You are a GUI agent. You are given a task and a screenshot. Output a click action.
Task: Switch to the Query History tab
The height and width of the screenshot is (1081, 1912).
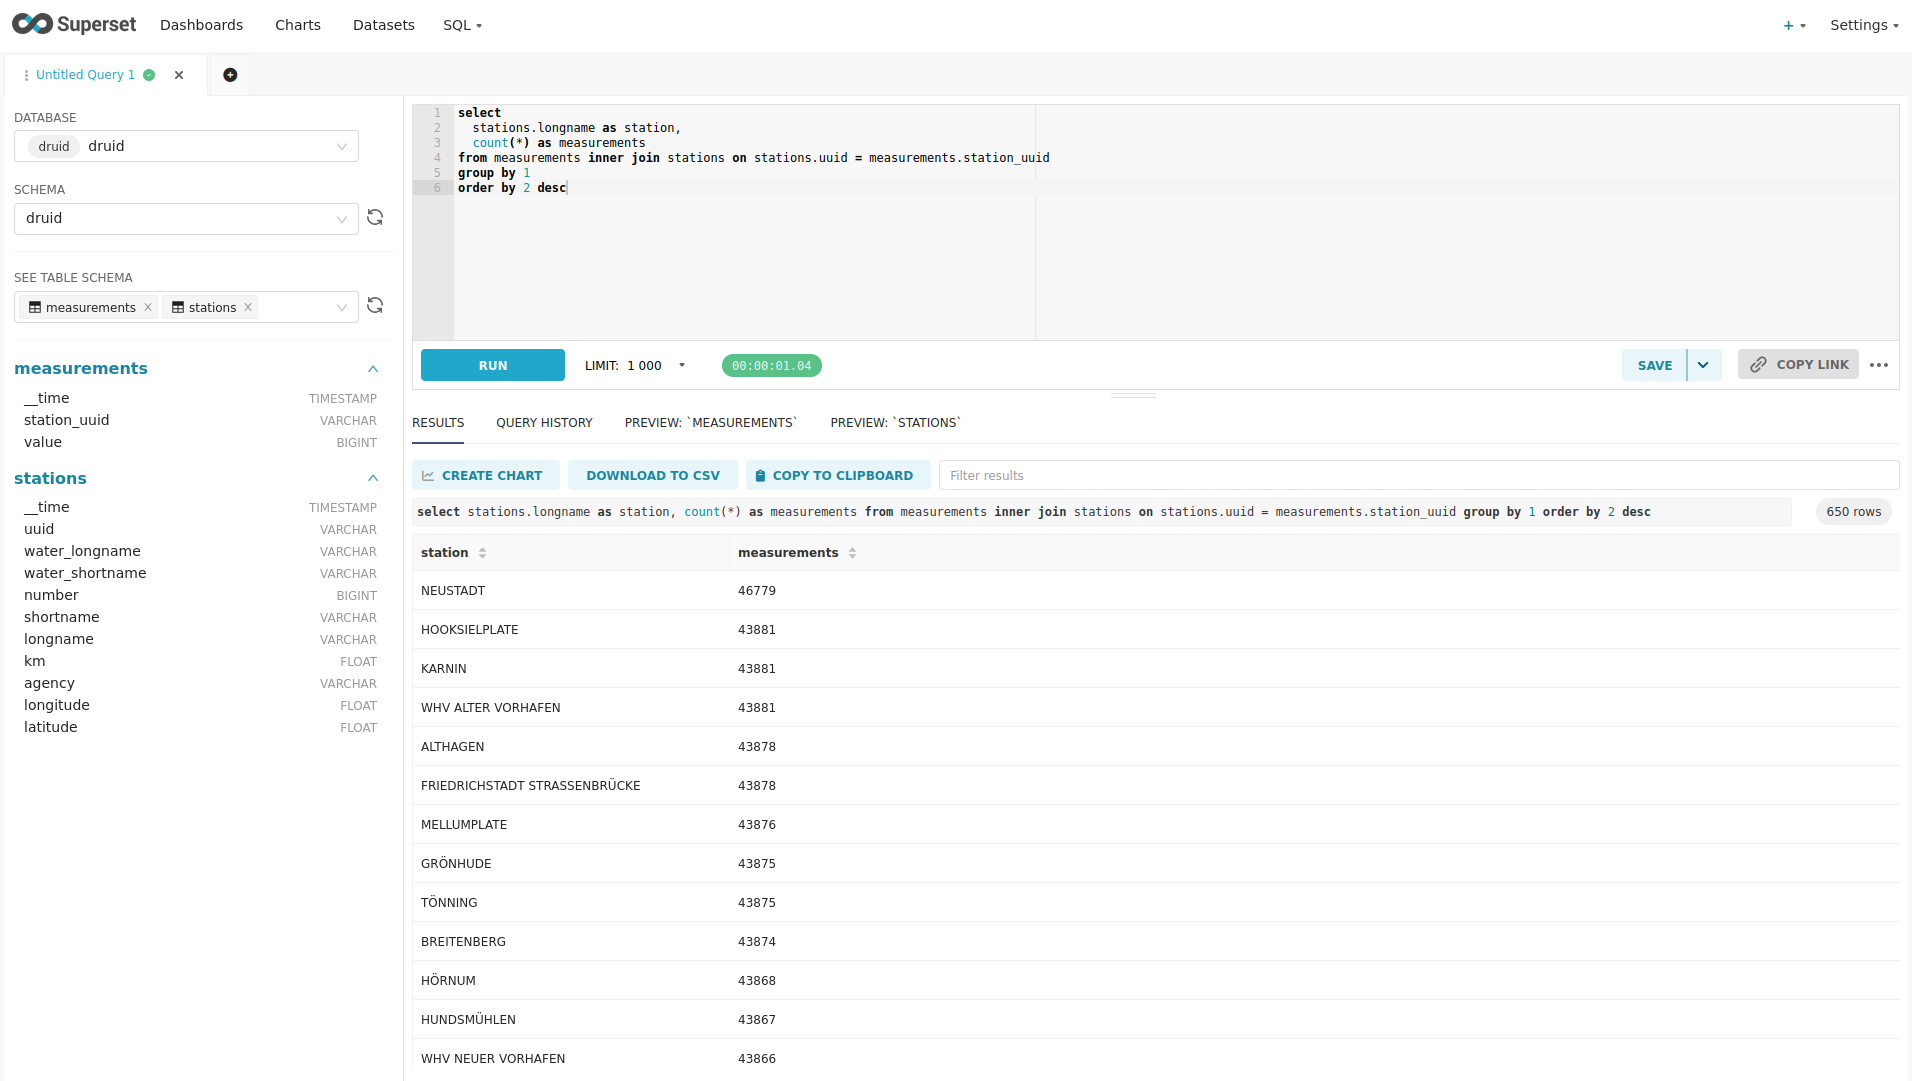544,423
